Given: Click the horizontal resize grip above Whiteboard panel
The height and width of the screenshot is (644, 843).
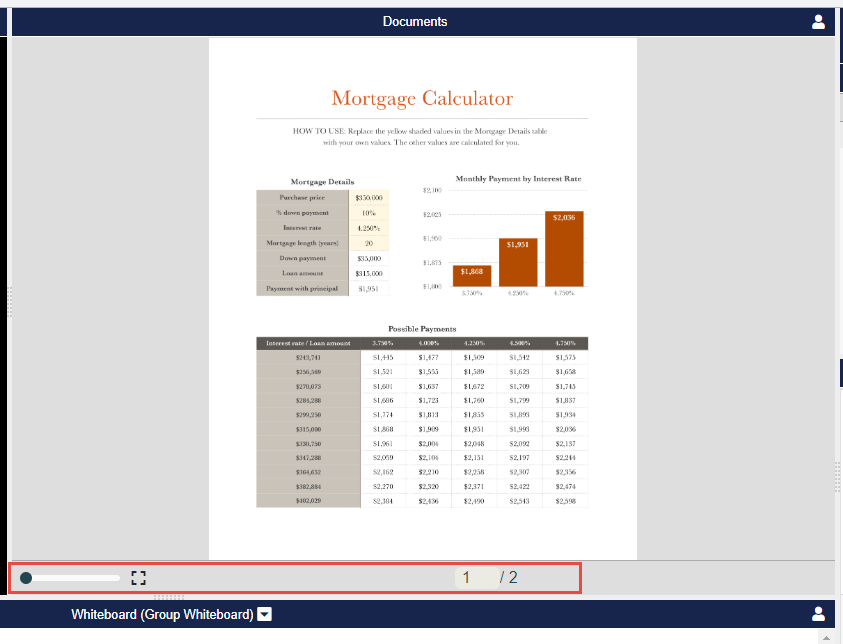Looking at the screenshot, I should (169, 596).
